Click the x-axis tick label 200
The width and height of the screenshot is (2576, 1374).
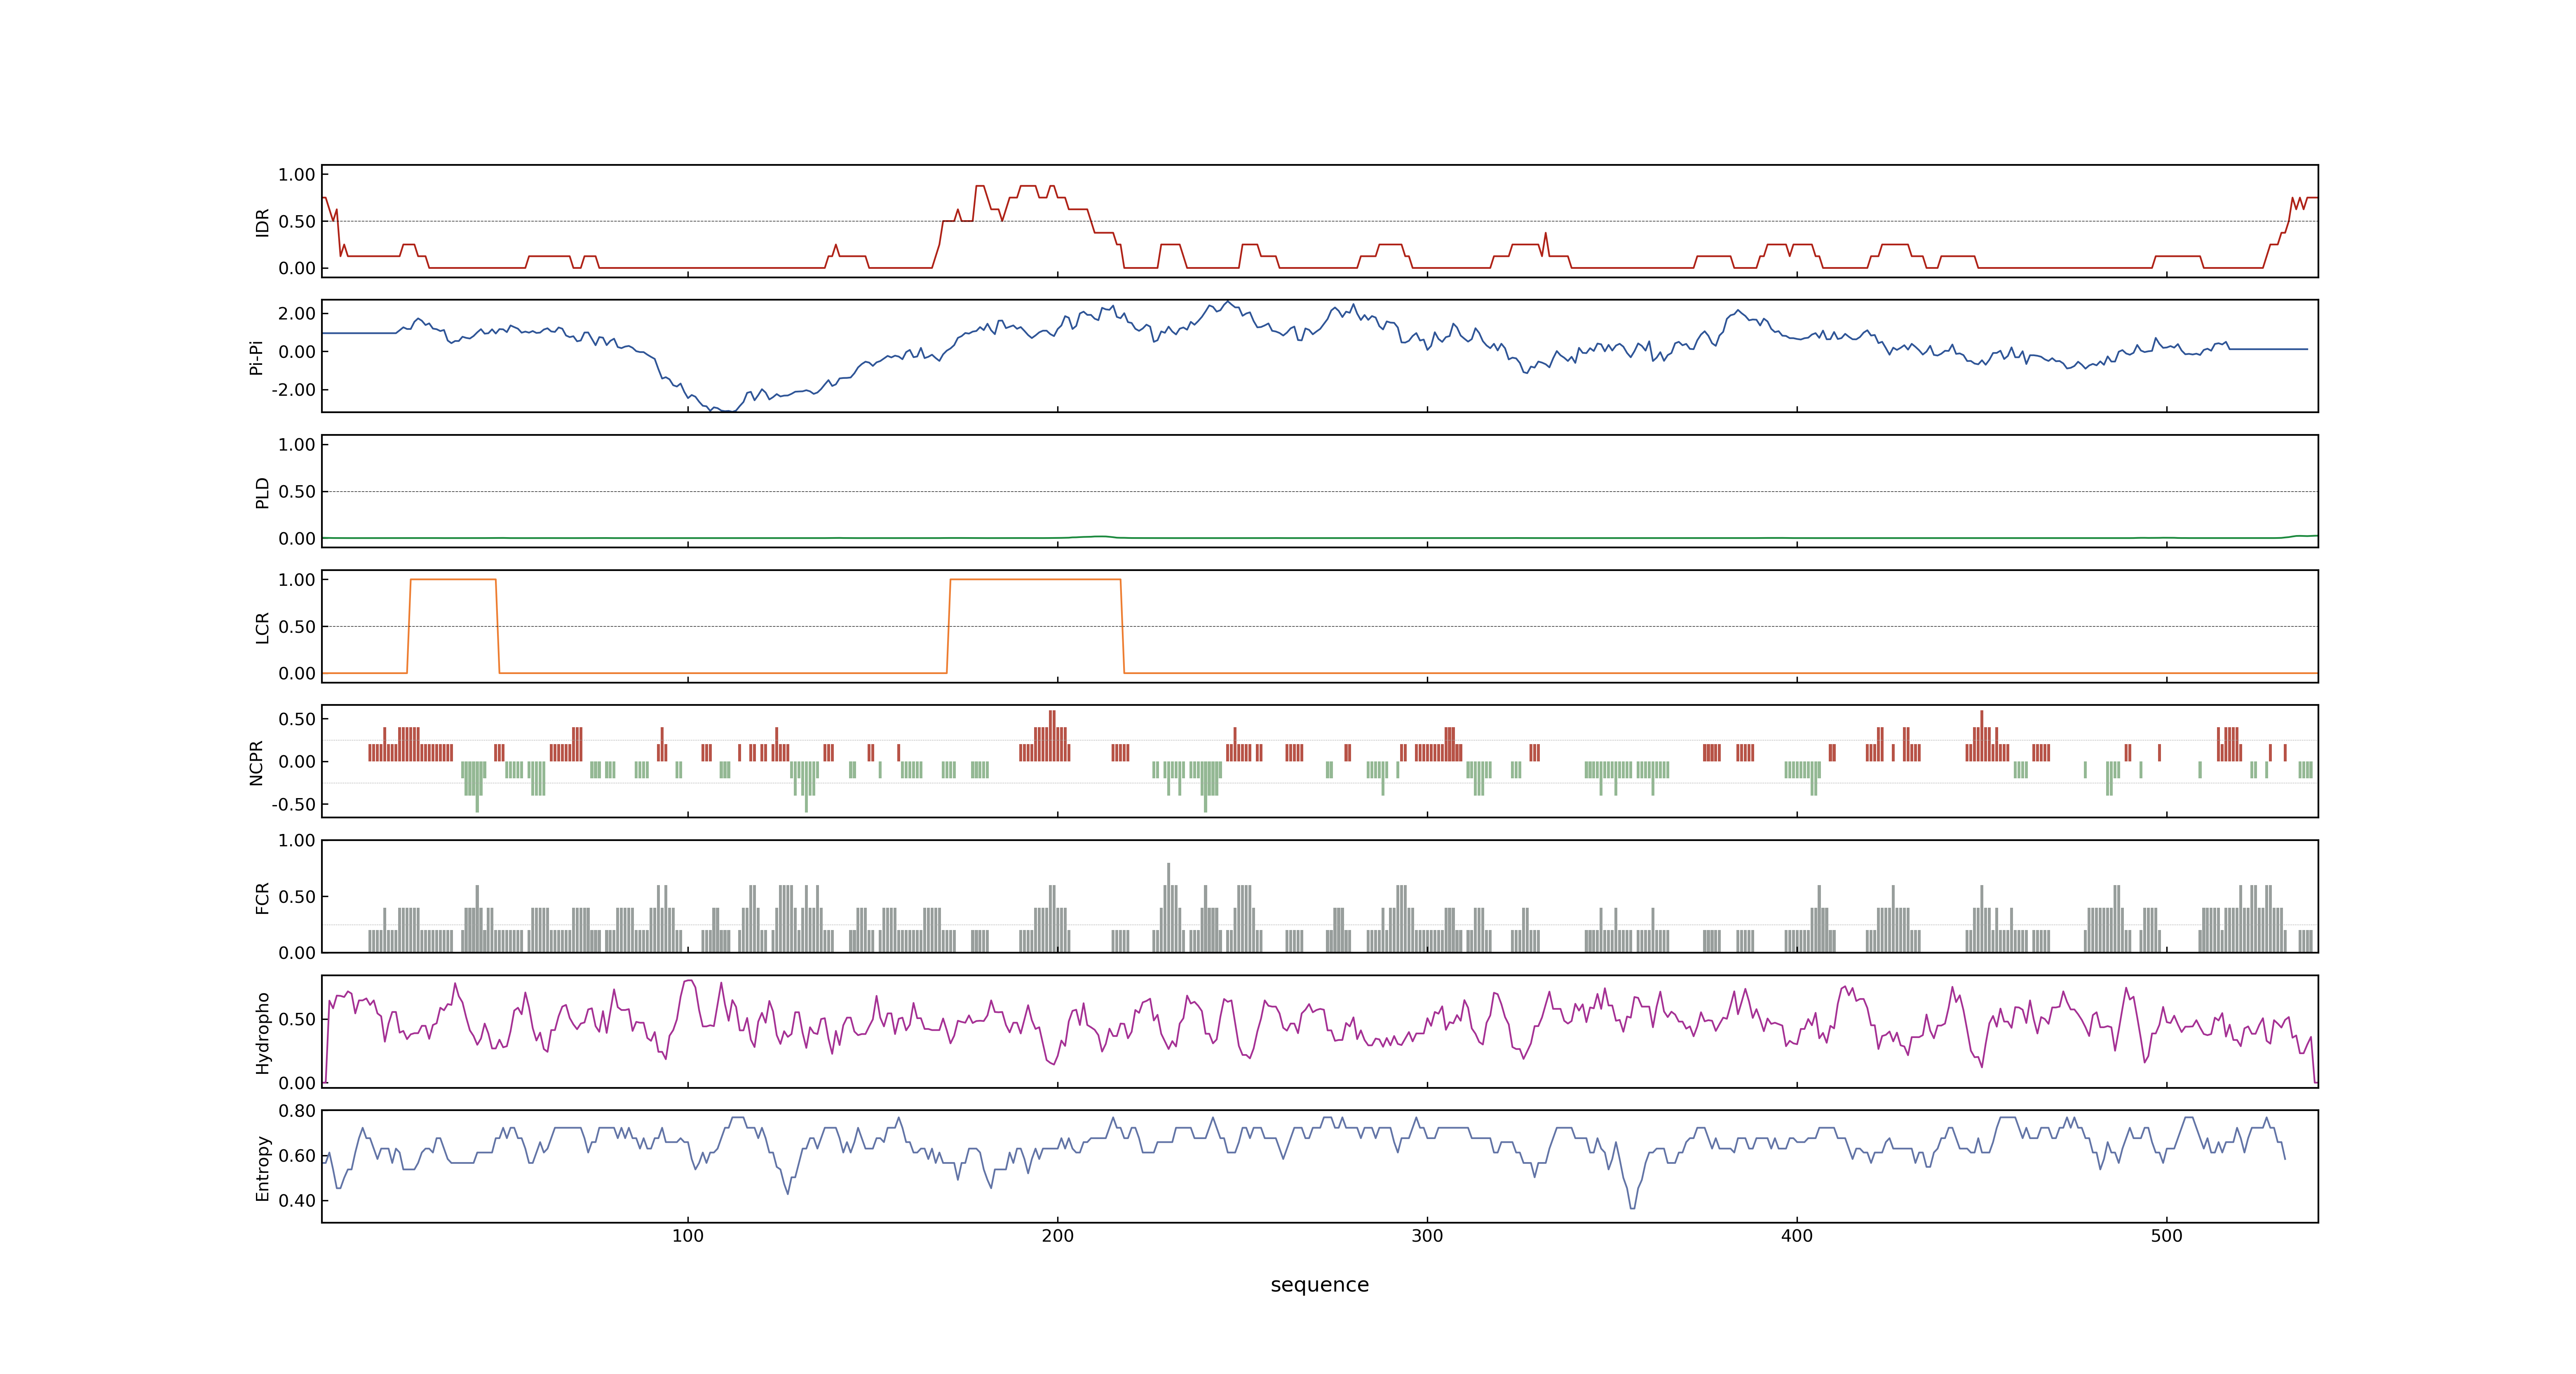(x=1057, y=1236)
